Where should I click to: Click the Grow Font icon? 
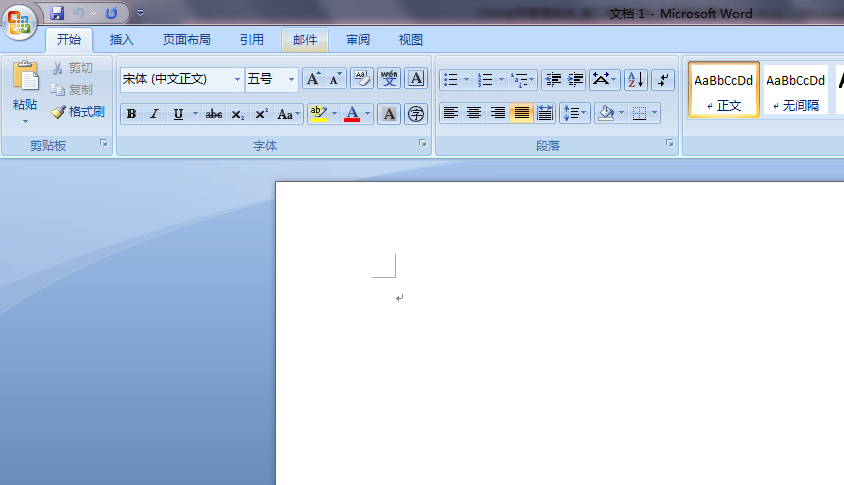point(314,79)
